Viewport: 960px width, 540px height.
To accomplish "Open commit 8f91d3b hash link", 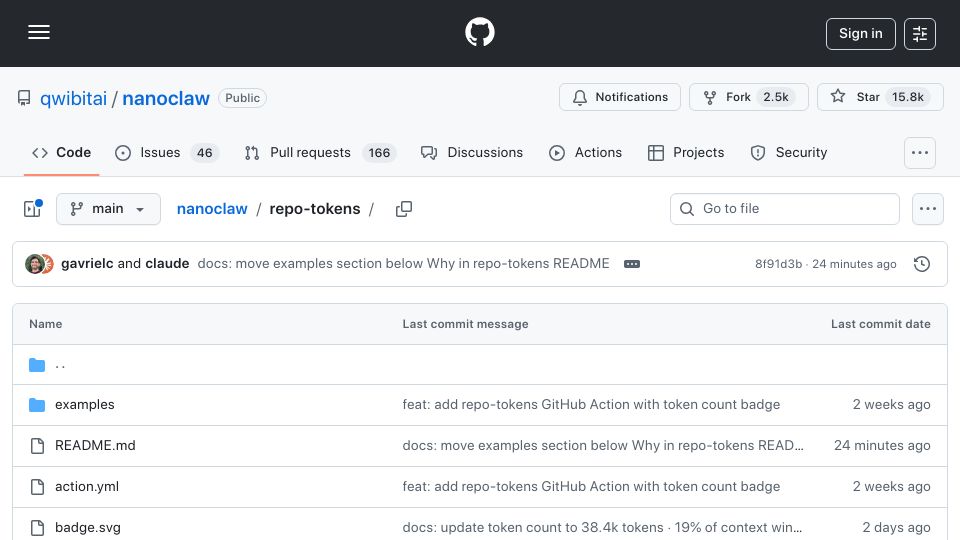I will pos(778,264).
